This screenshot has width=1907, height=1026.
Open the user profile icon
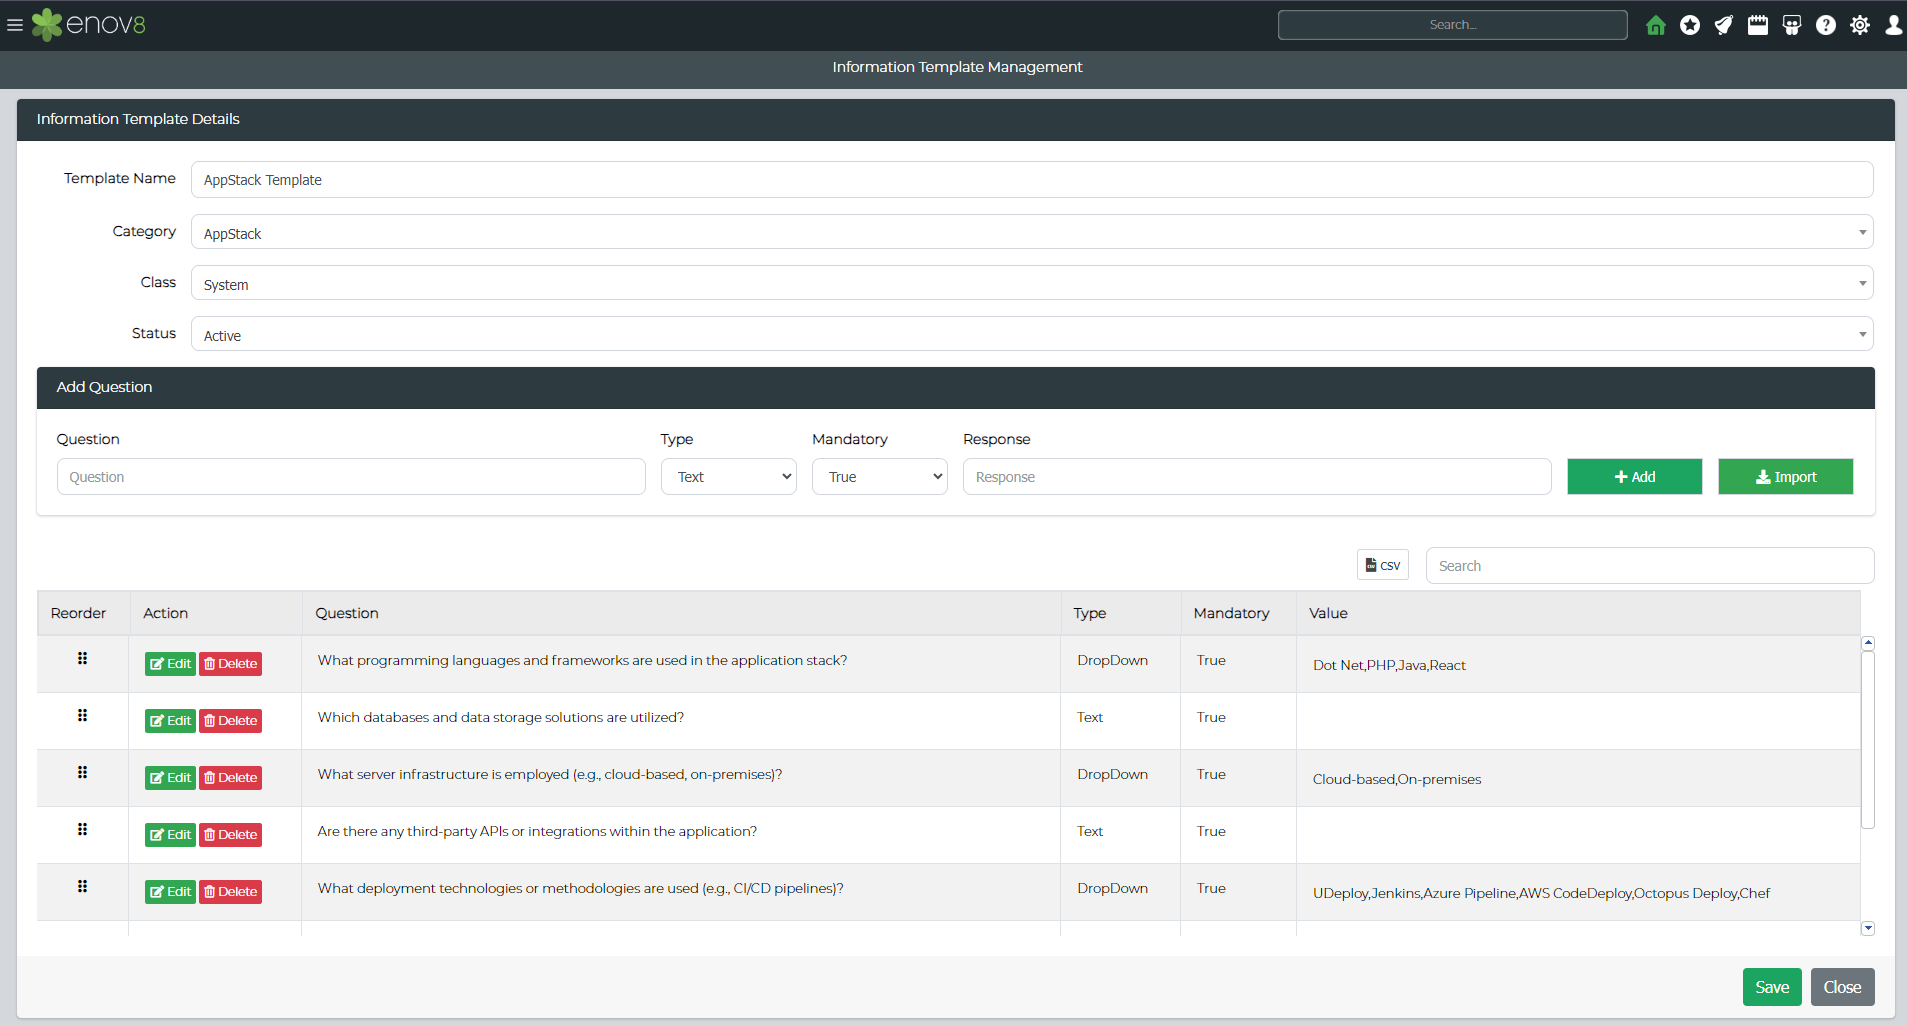point(1893,25)
